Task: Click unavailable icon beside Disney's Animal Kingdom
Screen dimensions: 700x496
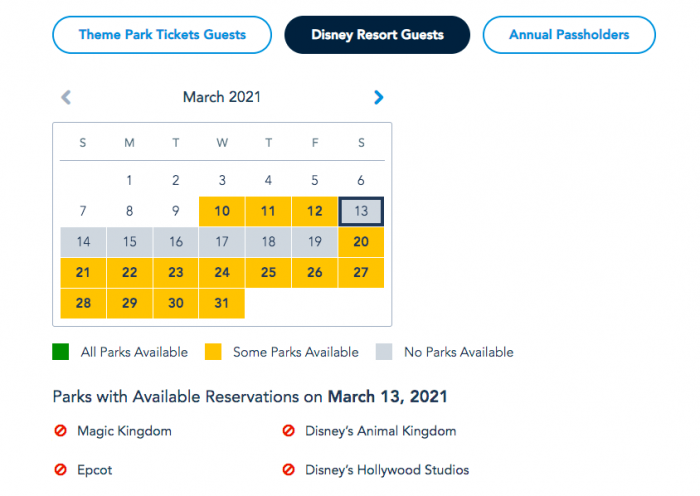Action: pyautogui.click(x=288, y=431)
